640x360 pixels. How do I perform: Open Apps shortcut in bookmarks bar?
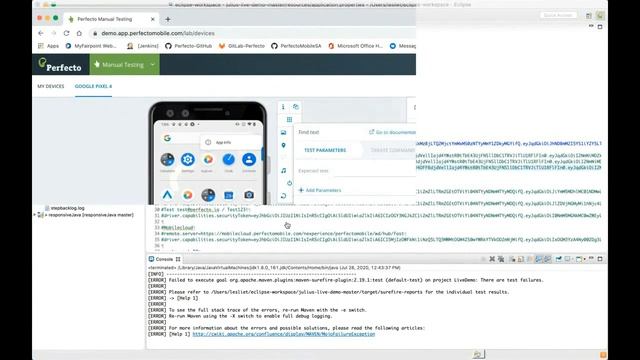click(49, 46)
